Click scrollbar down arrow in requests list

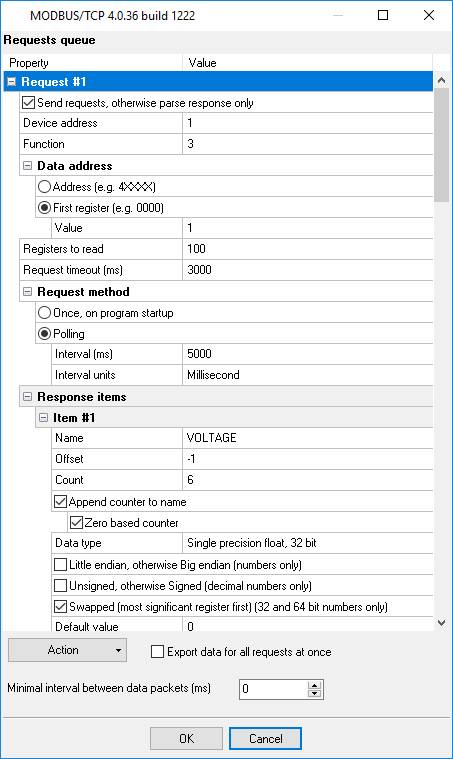tap(441, 623)
